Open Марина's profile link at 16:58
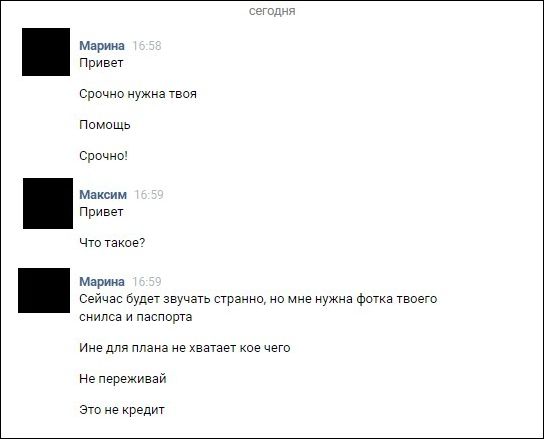 (102, 45)
